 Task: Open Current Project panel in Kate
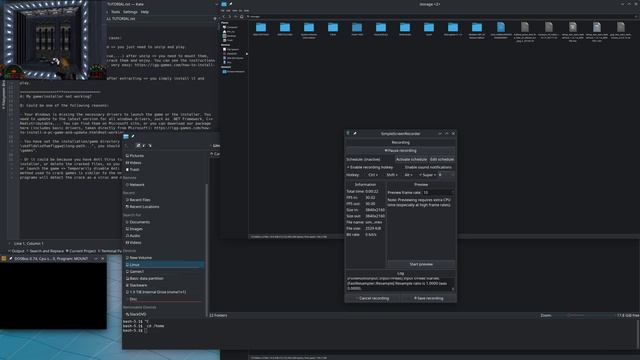(81, 251)
